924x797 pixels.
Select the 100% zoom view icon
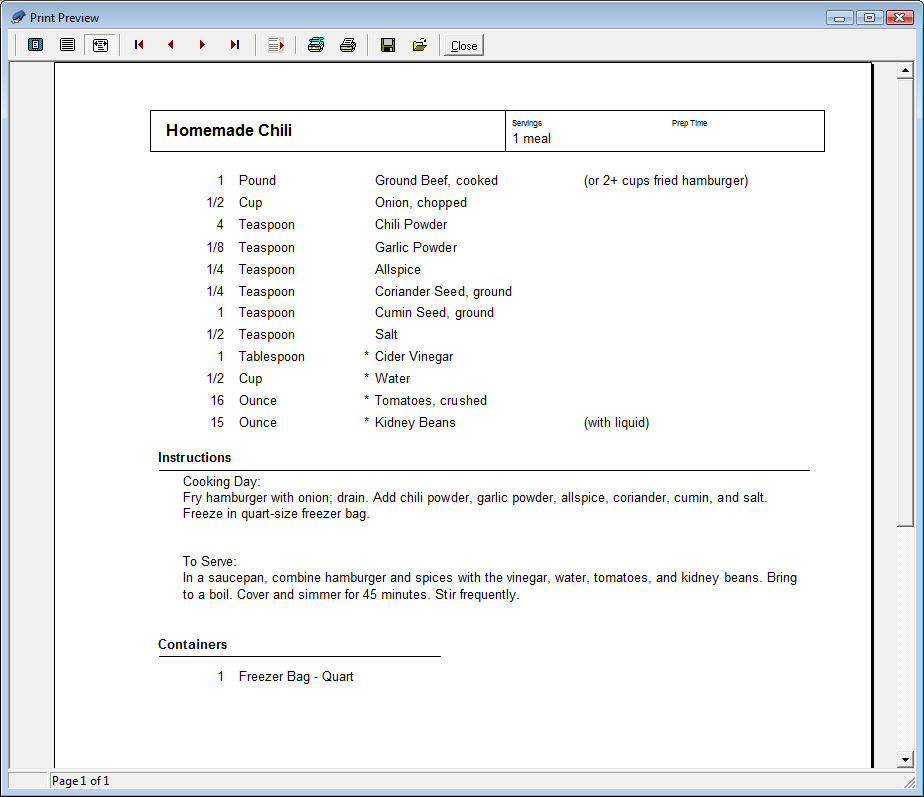pyautogui.click(x=68, y=45)
